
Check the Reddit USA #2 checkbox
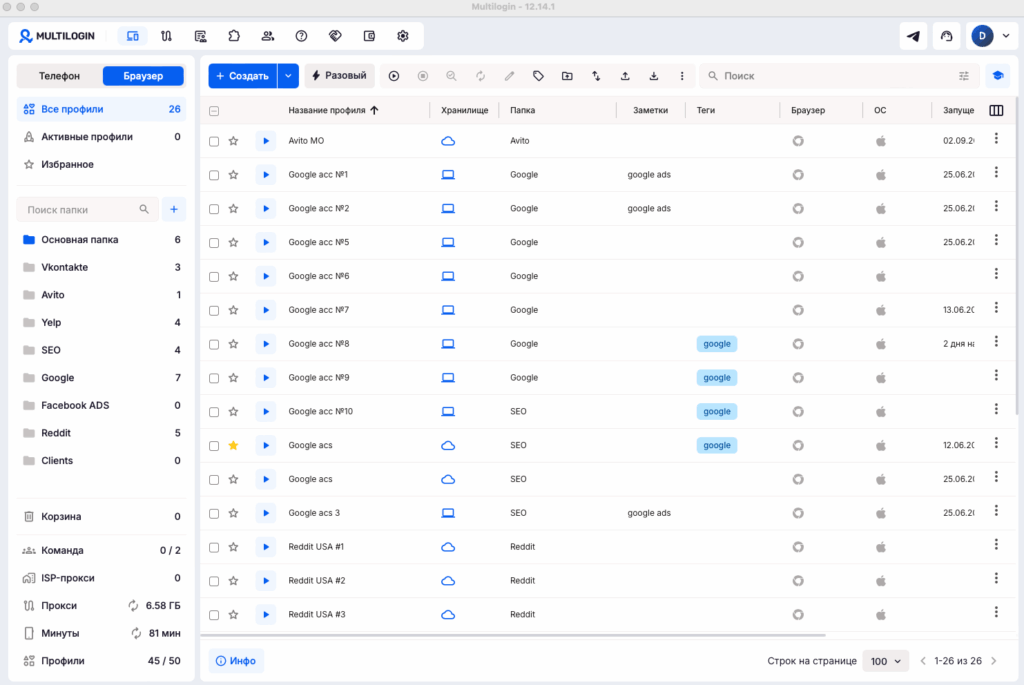coord(214,581)
